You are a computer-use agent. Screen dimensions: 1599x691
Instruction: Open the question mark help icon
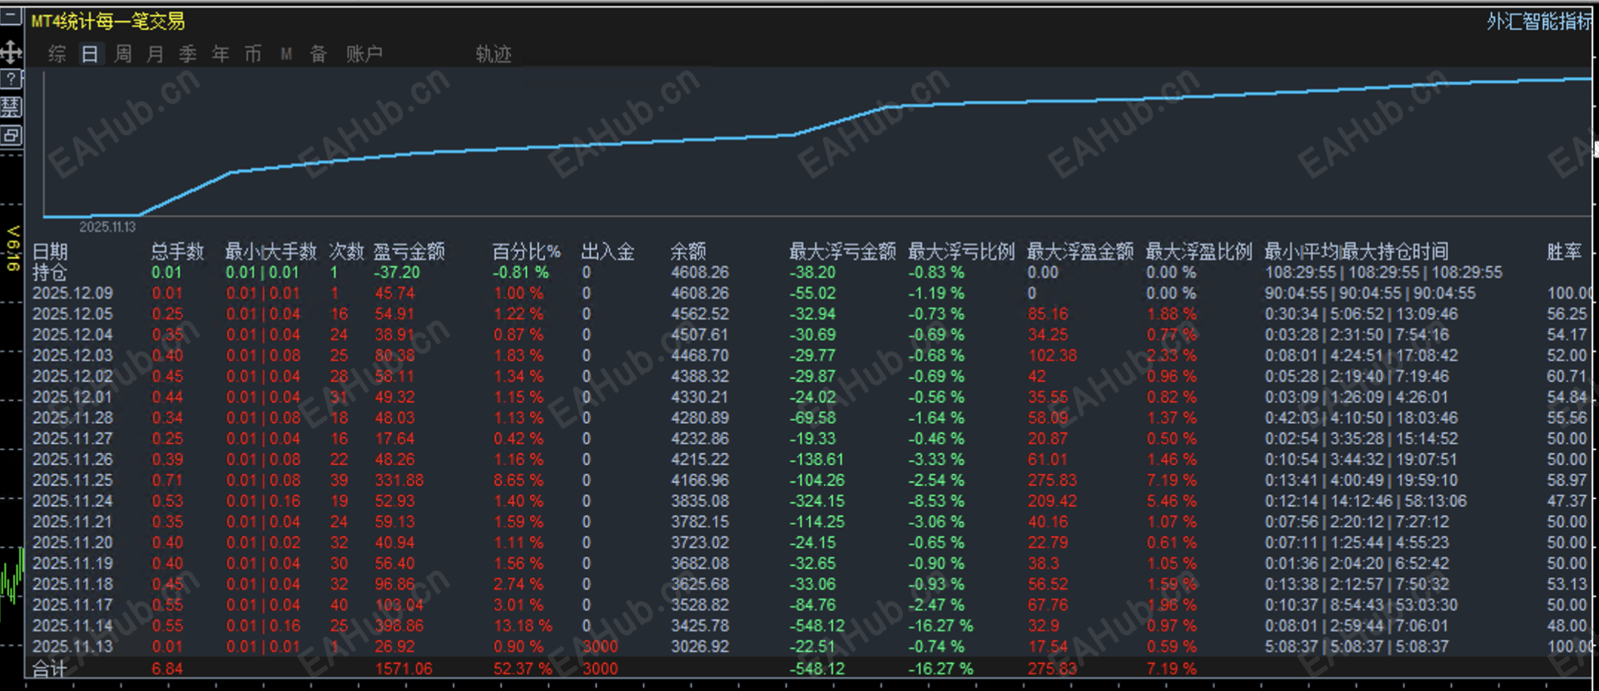tap(11, 79)
